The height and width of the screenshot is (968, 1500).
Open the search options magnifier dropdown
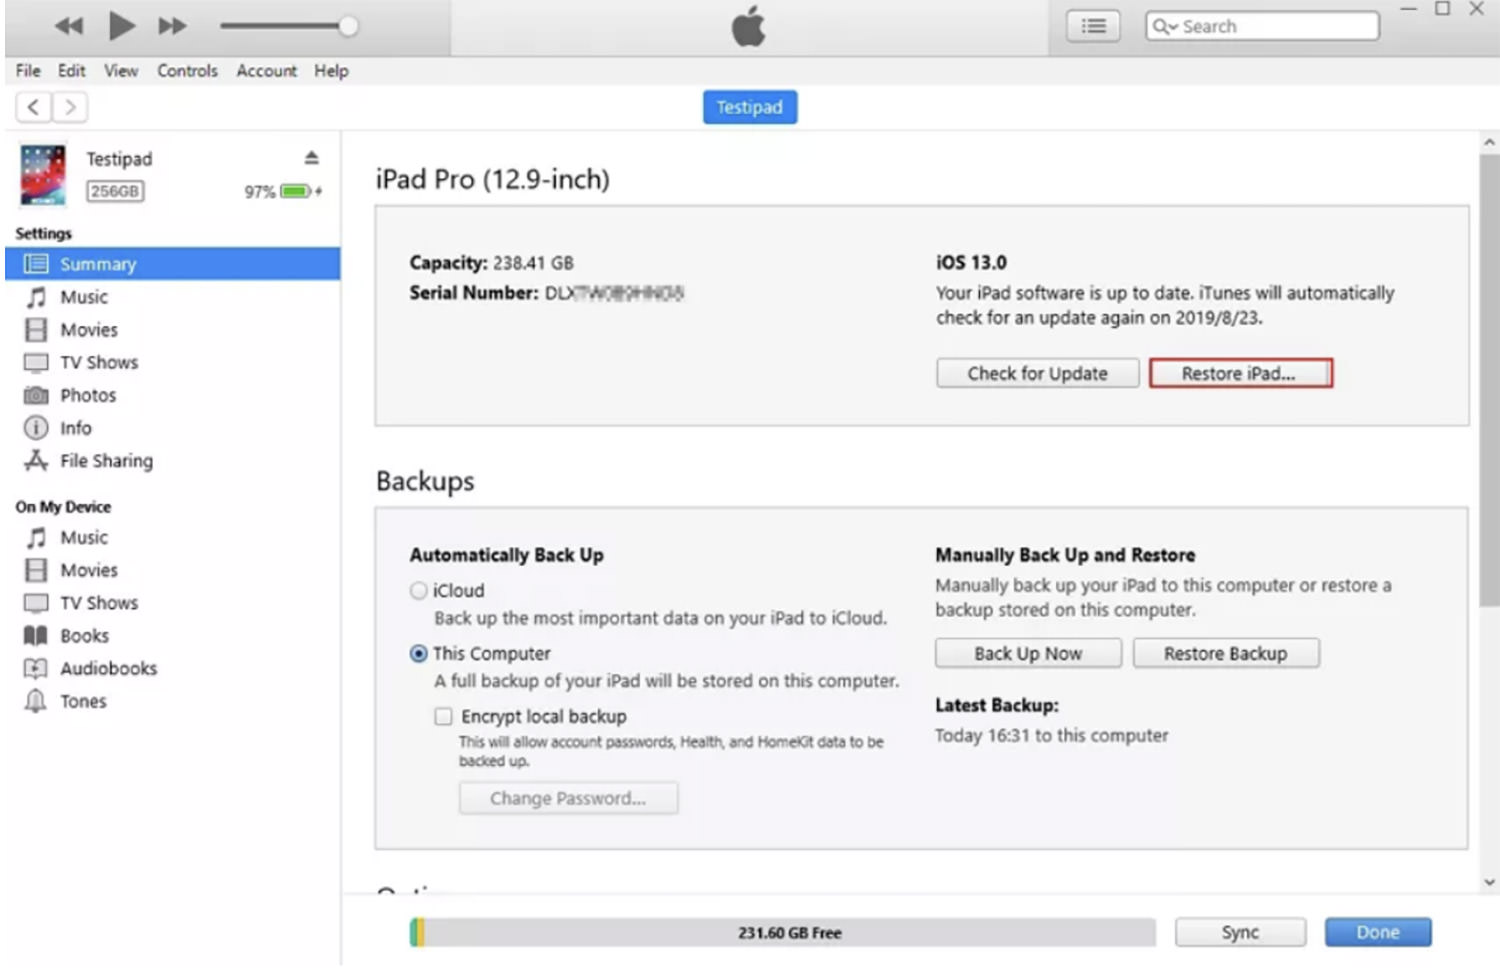click(x=1164, y=26)
